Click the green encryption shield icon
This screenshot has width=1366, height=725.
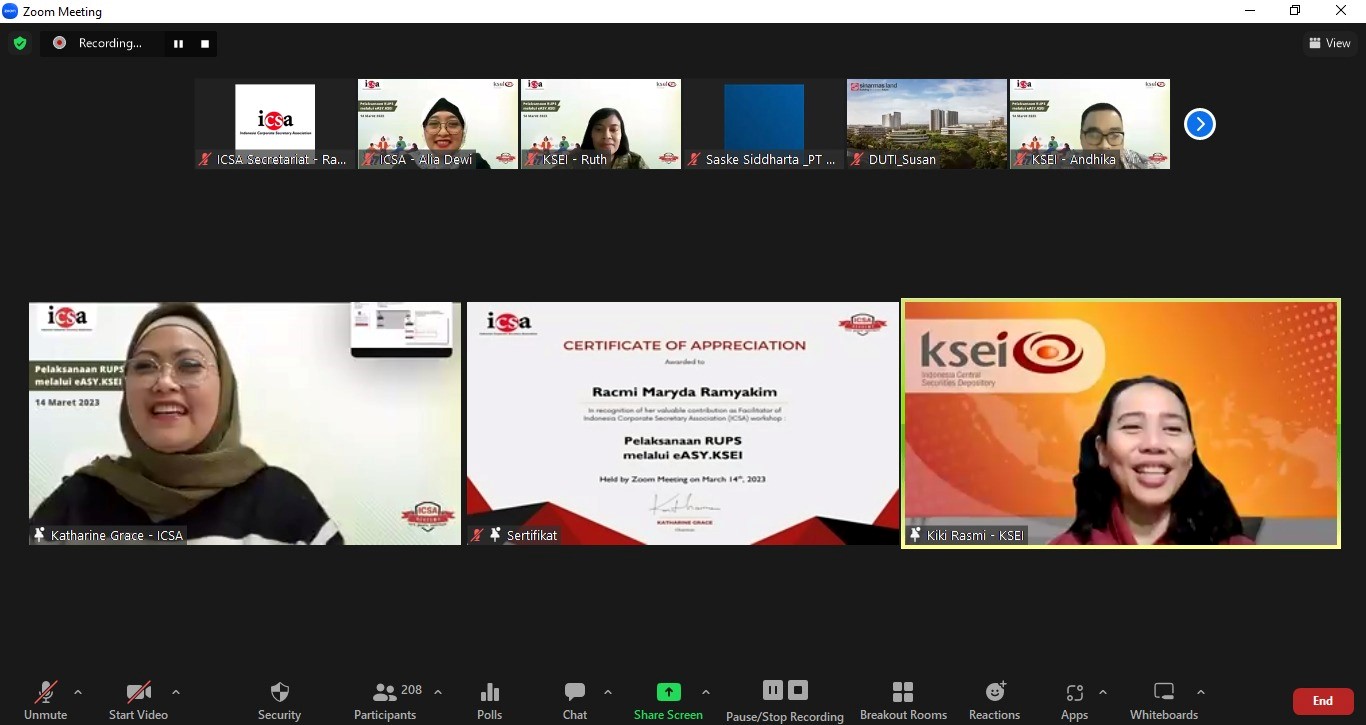tap(19, 43)
